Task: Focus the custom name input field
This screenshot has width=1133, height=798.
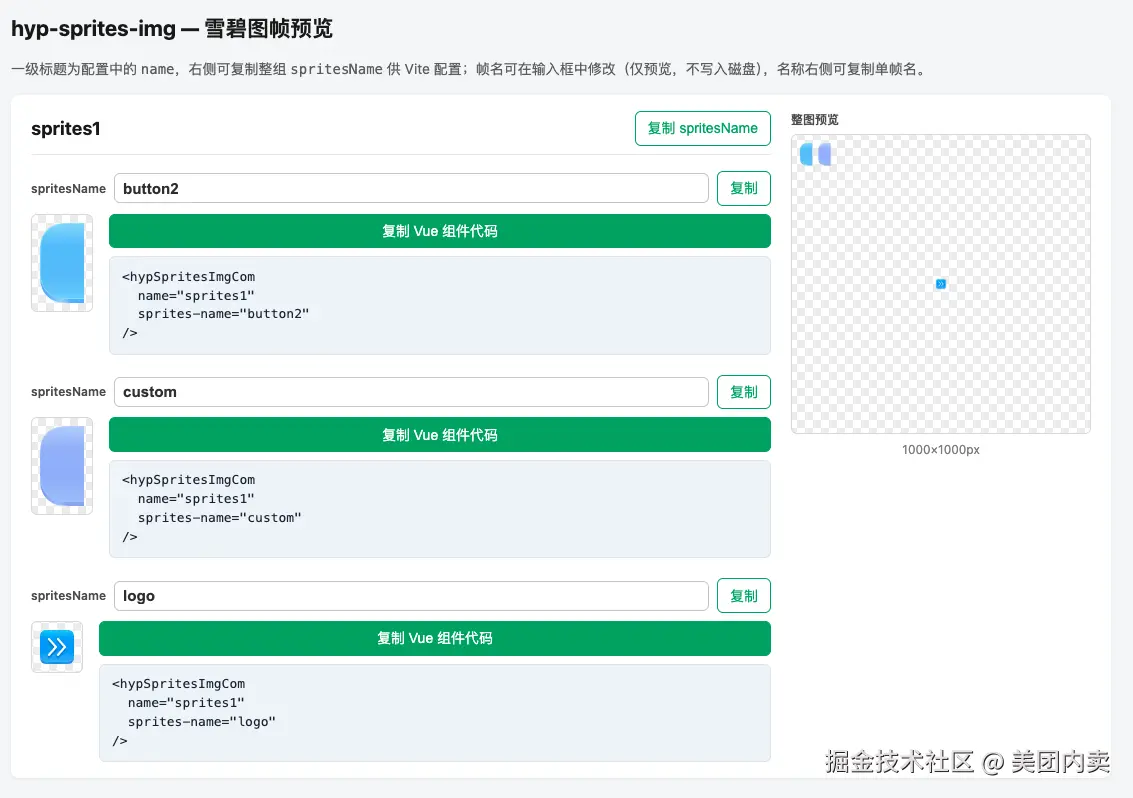Action: point(411,392)
